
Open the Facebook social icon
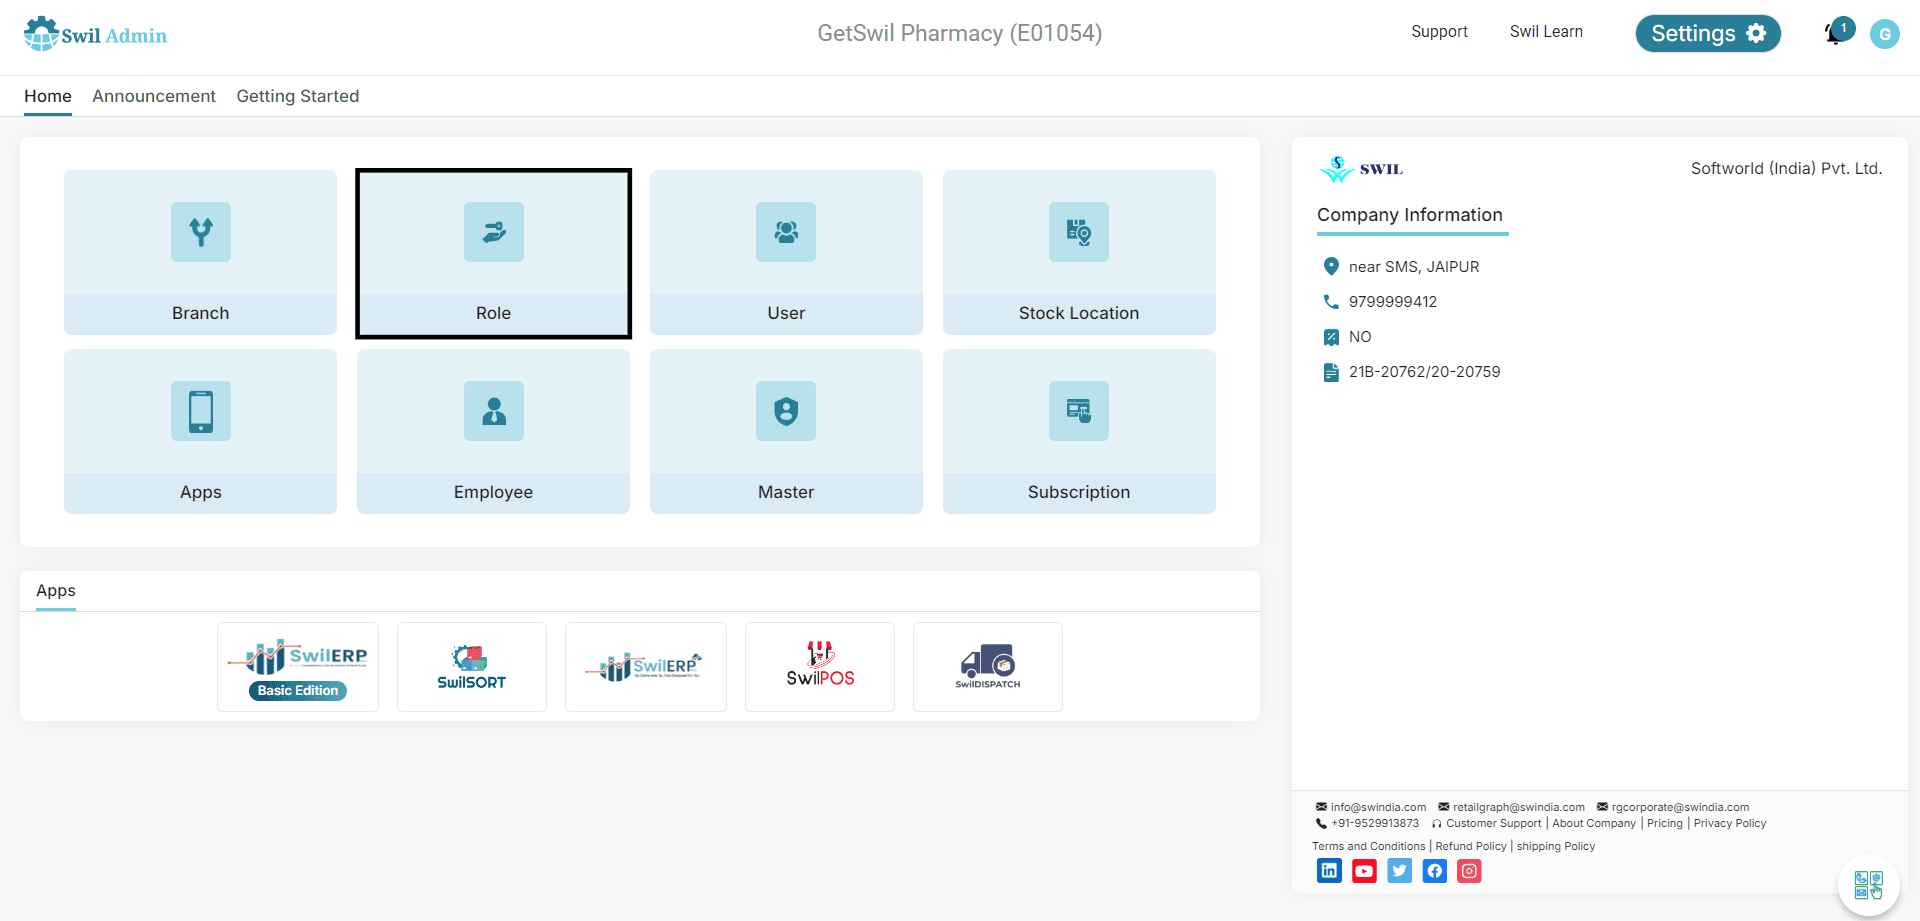(x=1434, y=871)
